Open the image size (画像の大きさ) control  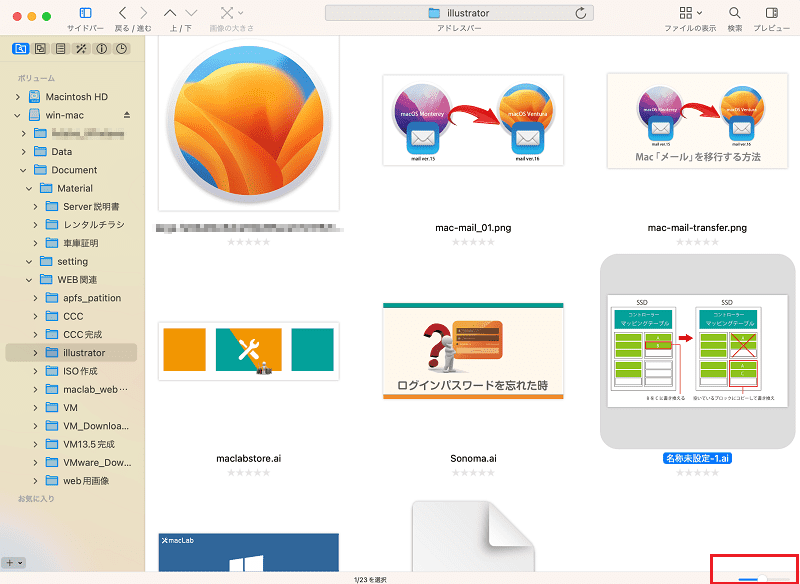232,13
